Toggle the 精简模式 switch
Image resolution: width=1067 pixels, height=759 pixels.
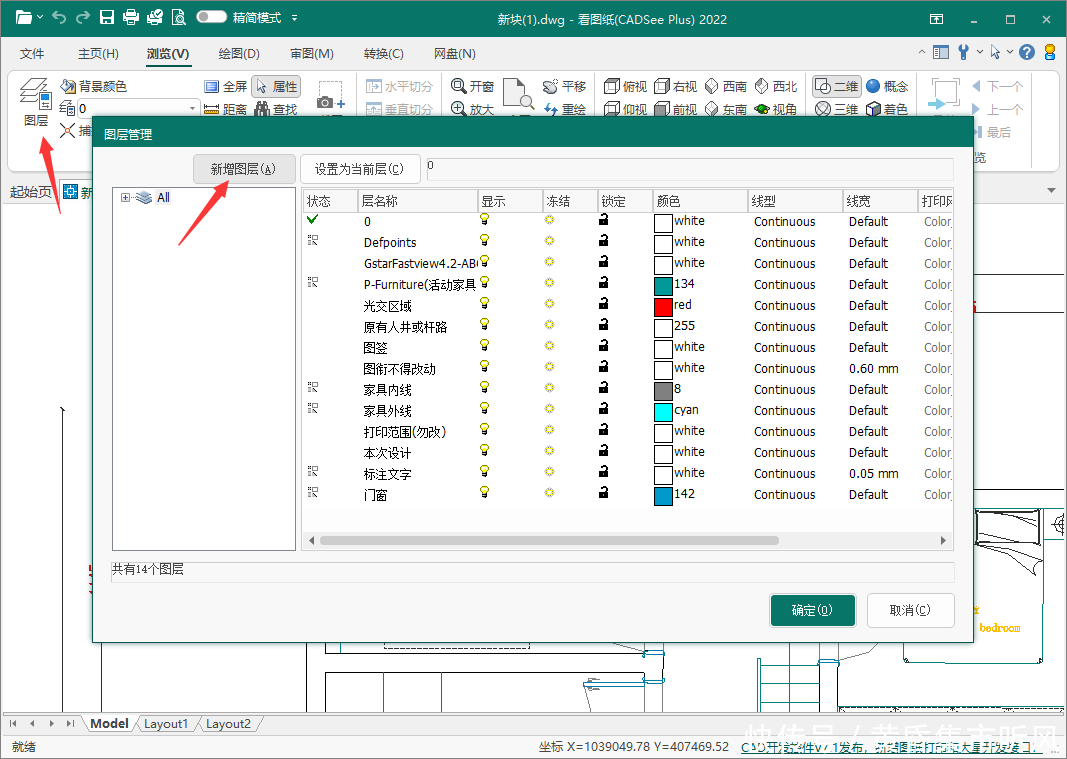211,17
